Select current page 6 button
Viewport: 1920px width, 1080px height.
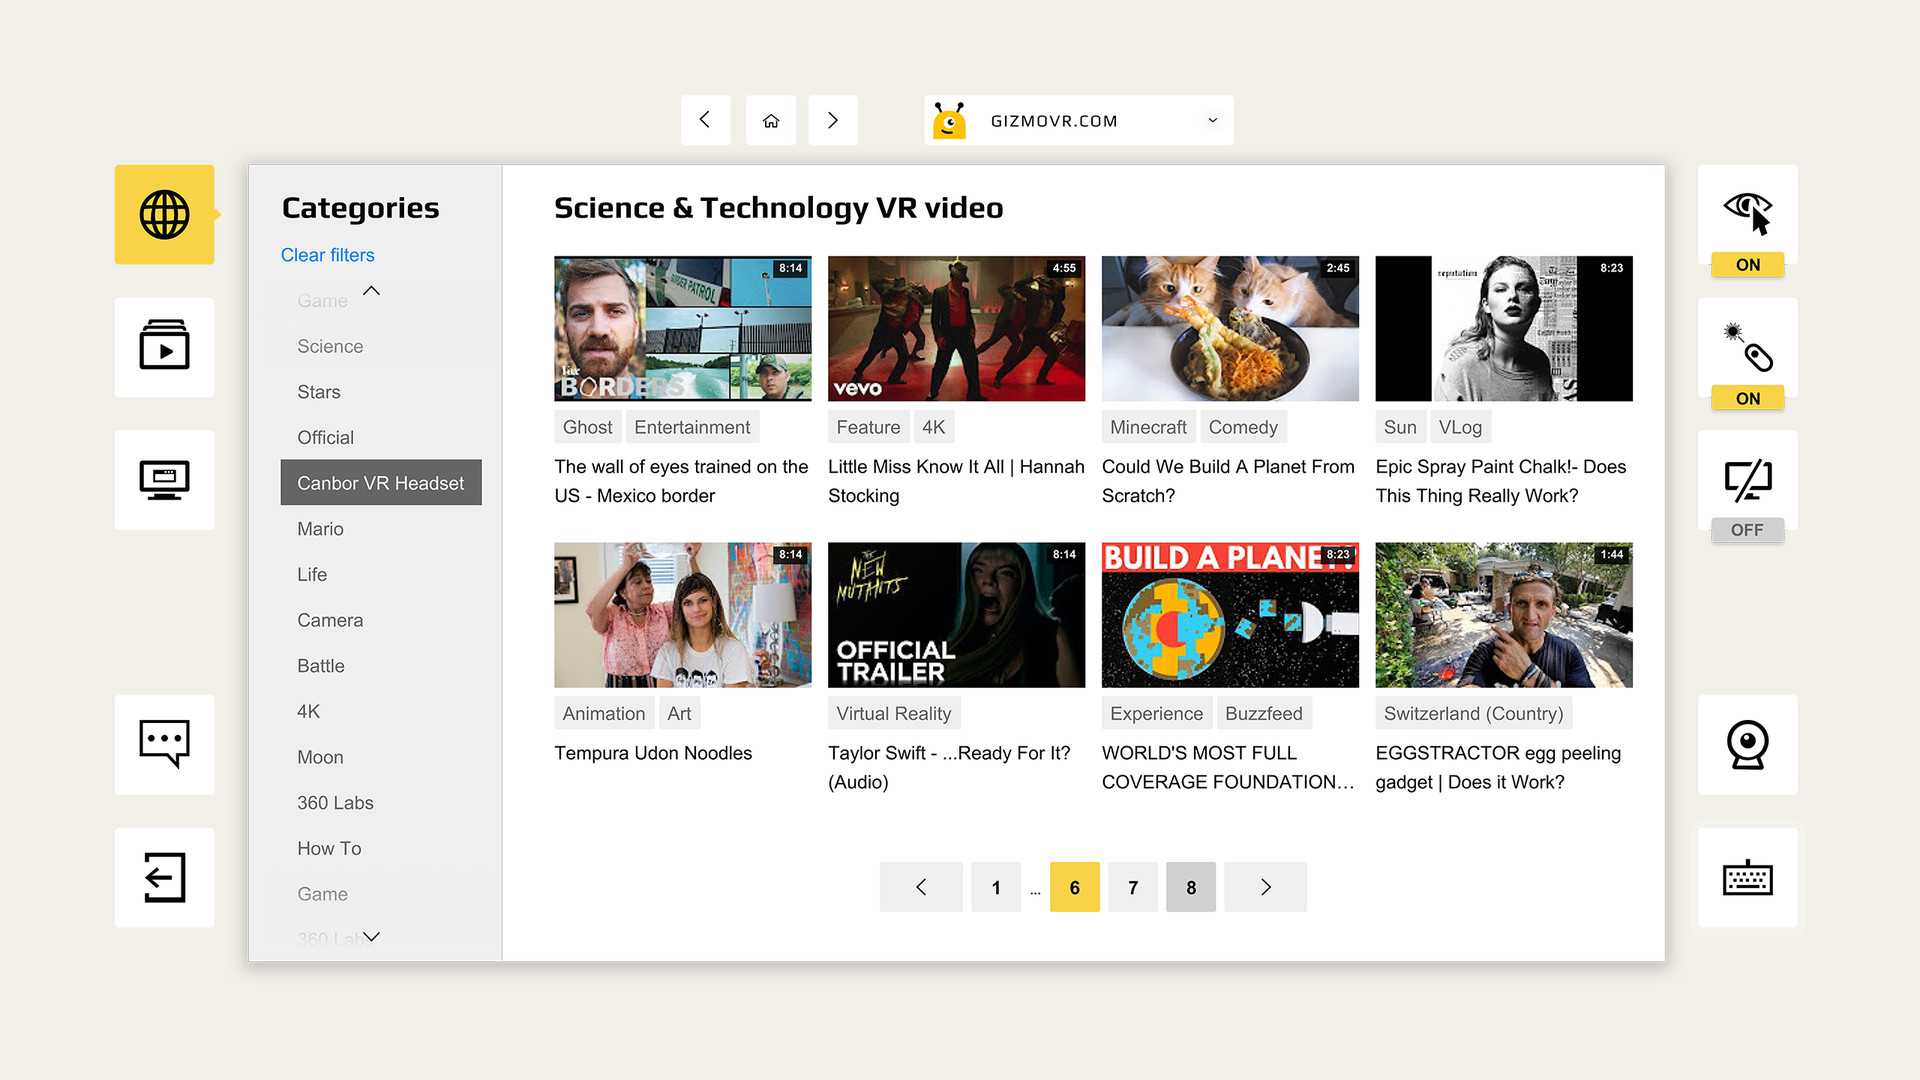1074,887
